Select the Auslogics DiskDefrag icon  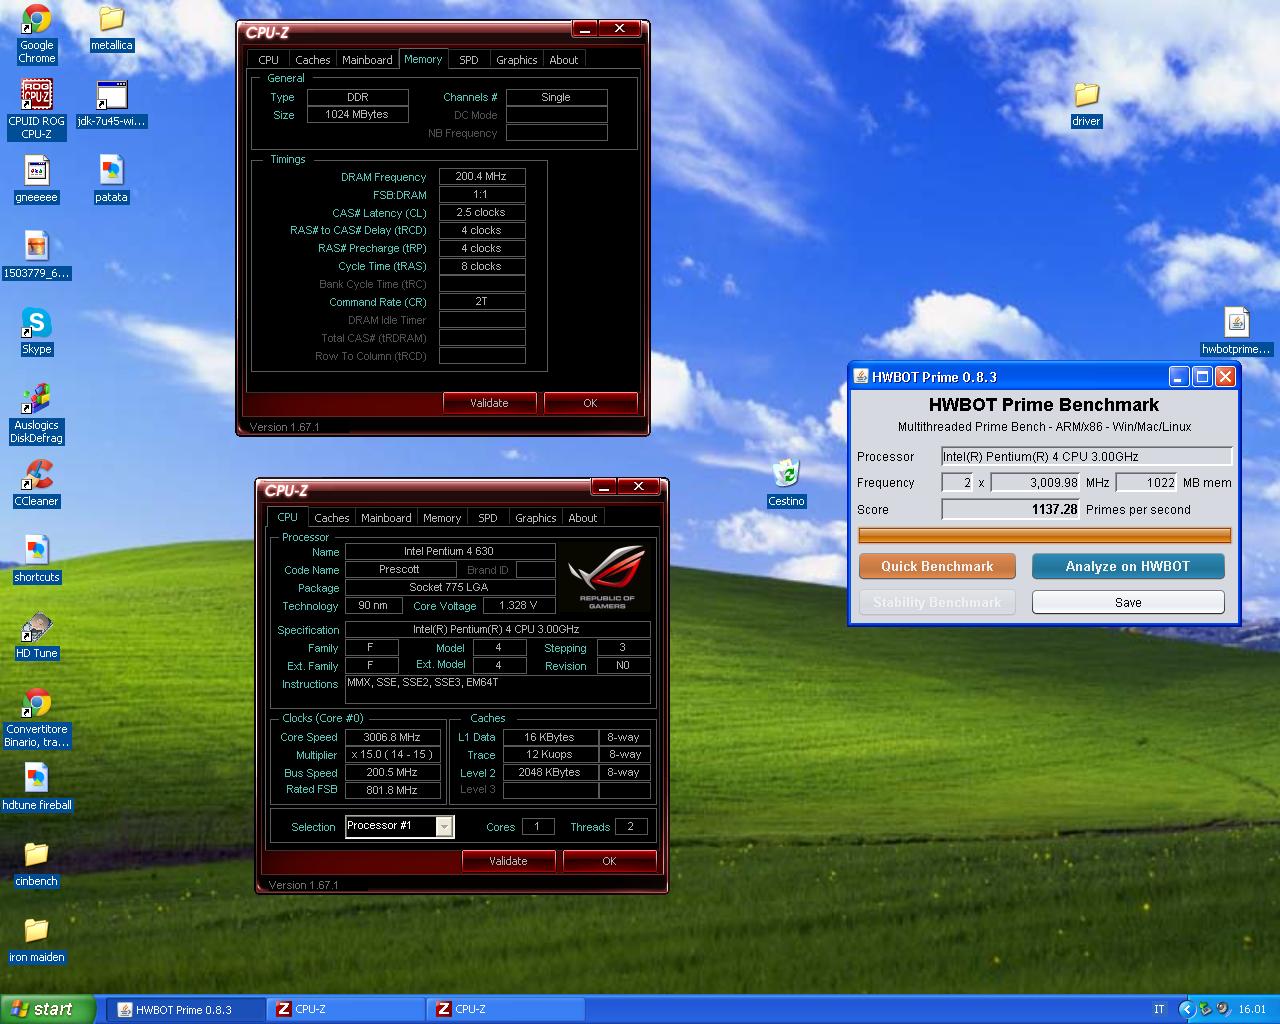(37, 414)
